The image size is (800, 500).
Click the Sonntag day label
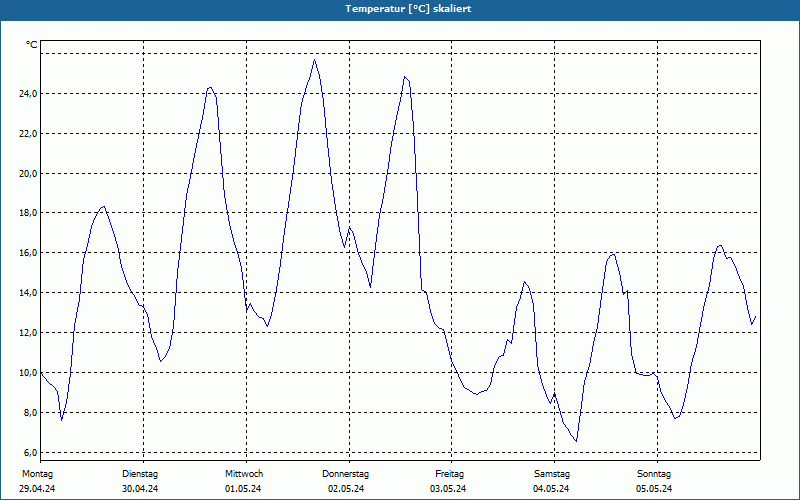coord(654,474)
